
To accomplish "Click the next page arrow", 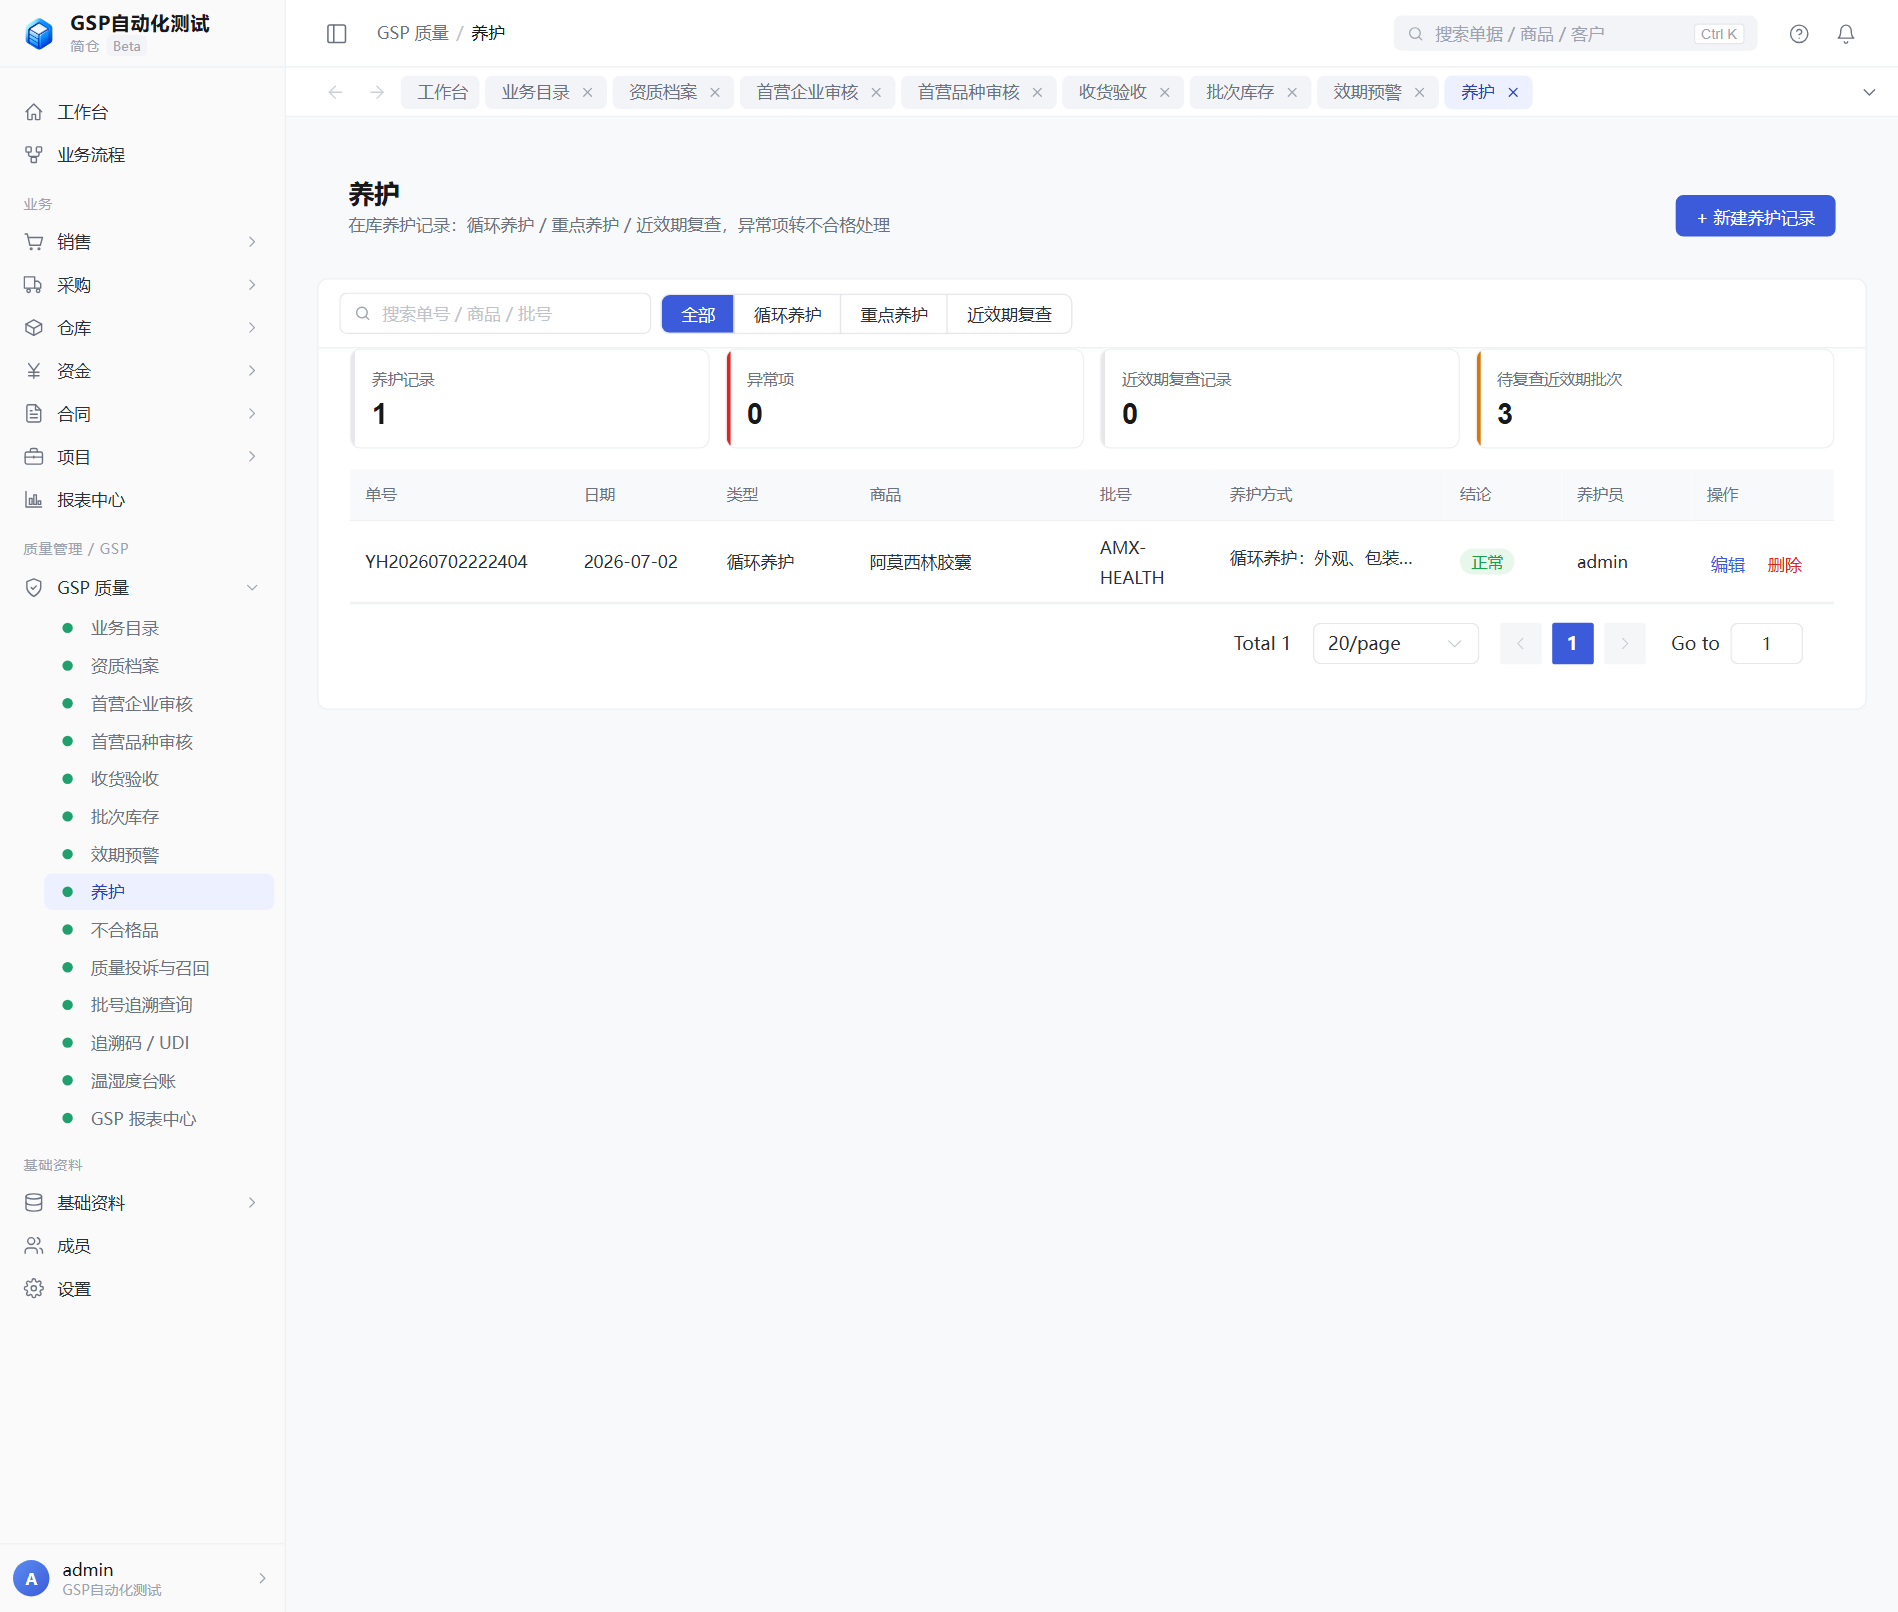I will coord(1624,643).
